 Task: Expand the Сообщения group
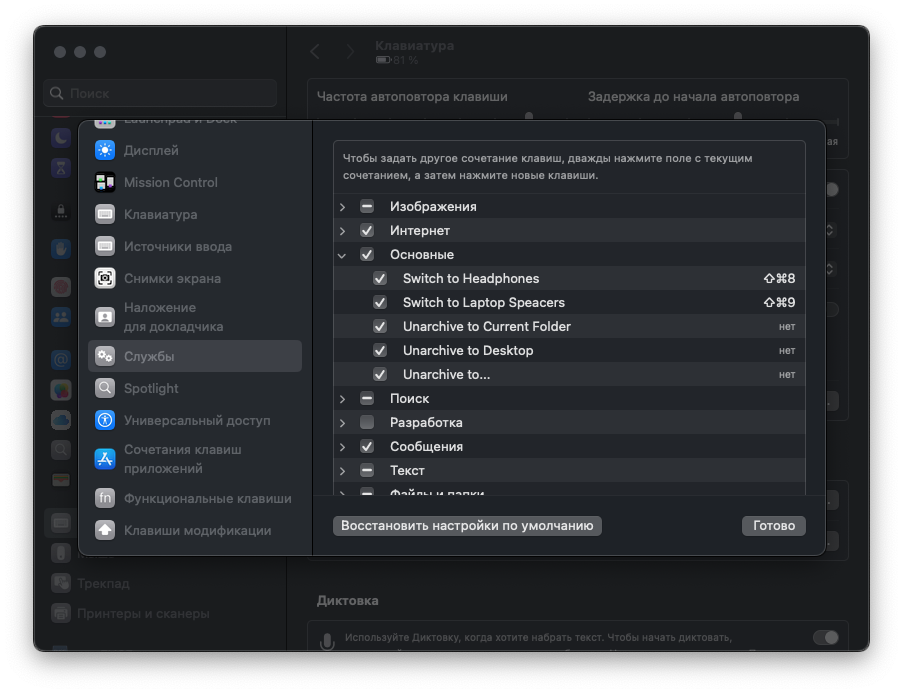point(342,446)
